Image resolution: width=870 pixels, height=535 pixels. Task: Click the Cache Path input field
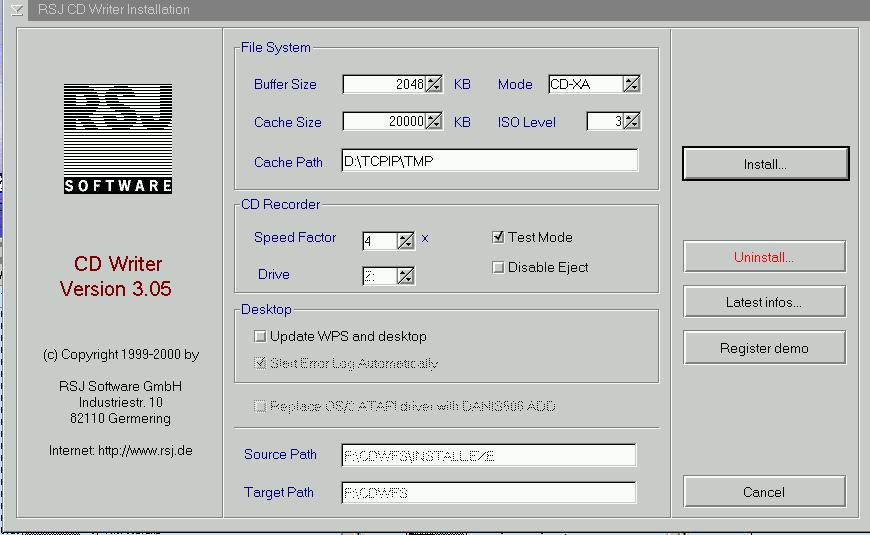489,161
